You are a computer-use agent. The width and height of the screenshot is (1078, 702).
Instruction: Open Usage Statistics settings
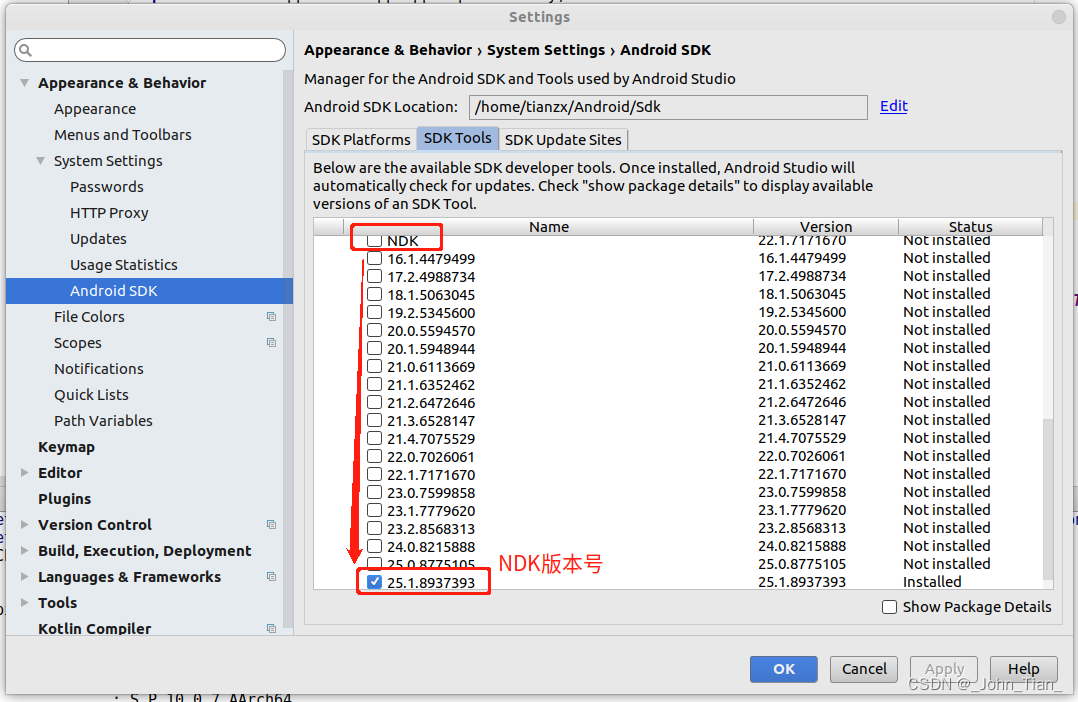coord(124,265)
